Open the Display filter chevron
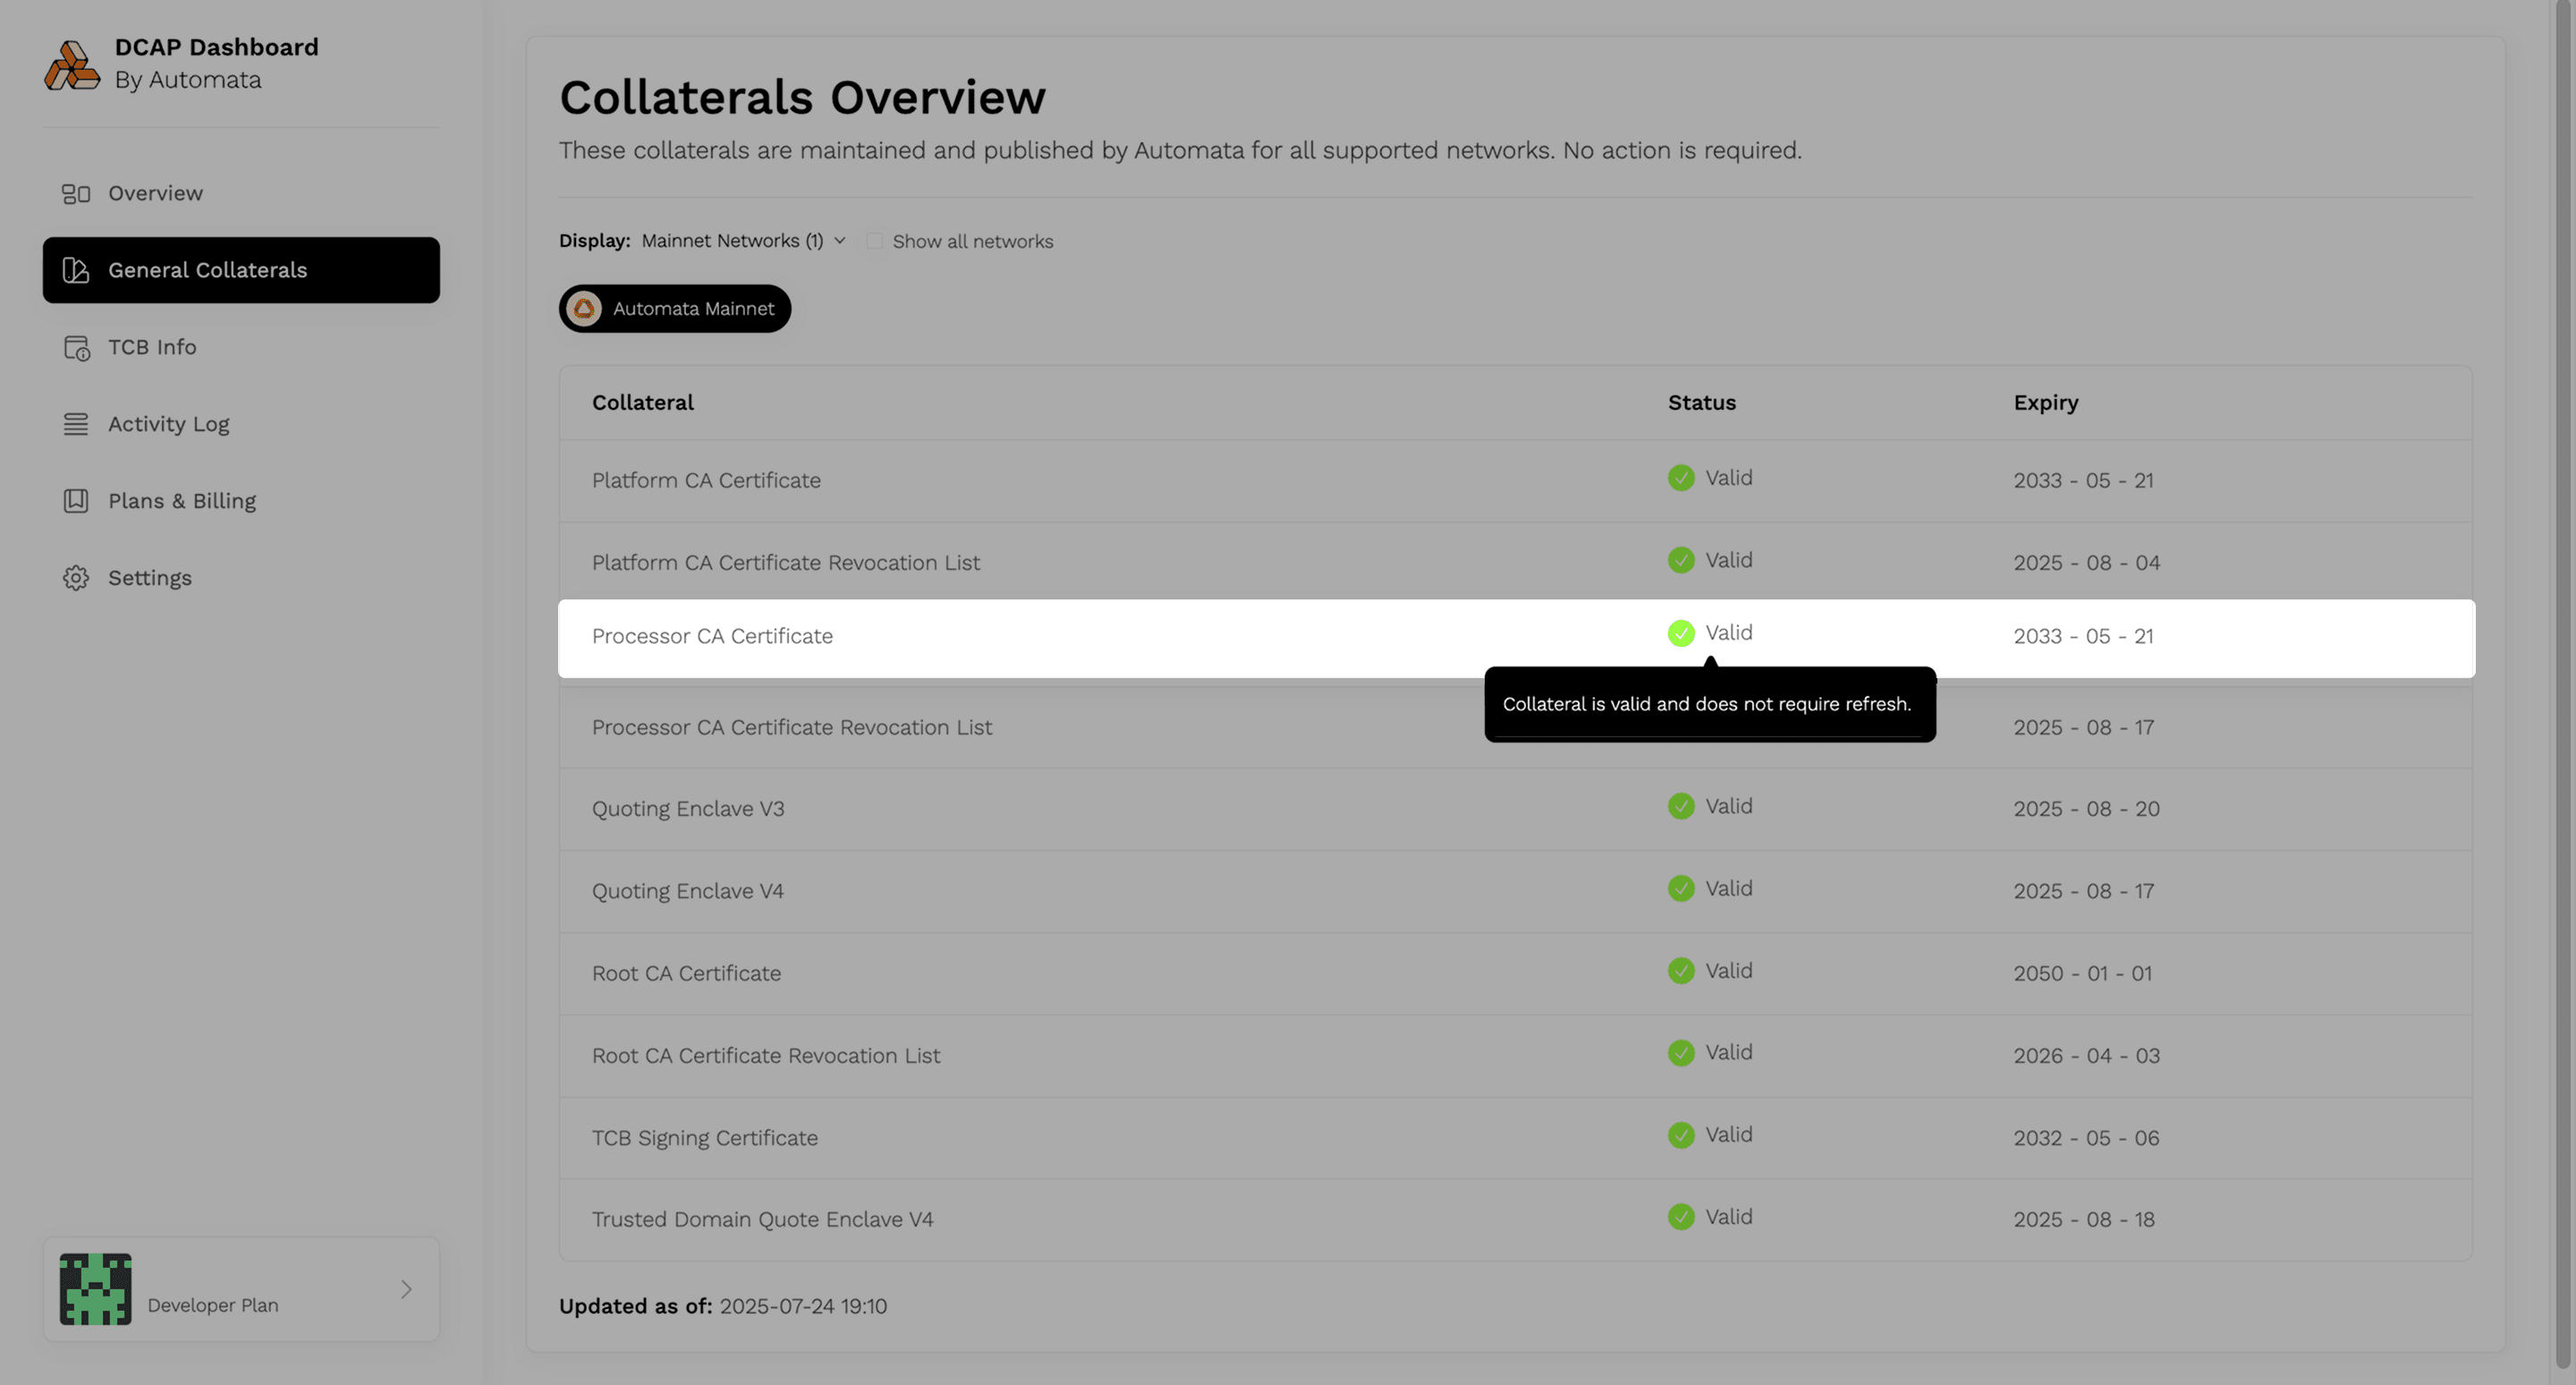This screenshot has height=1385, width=2576. (x=840, y=240)
